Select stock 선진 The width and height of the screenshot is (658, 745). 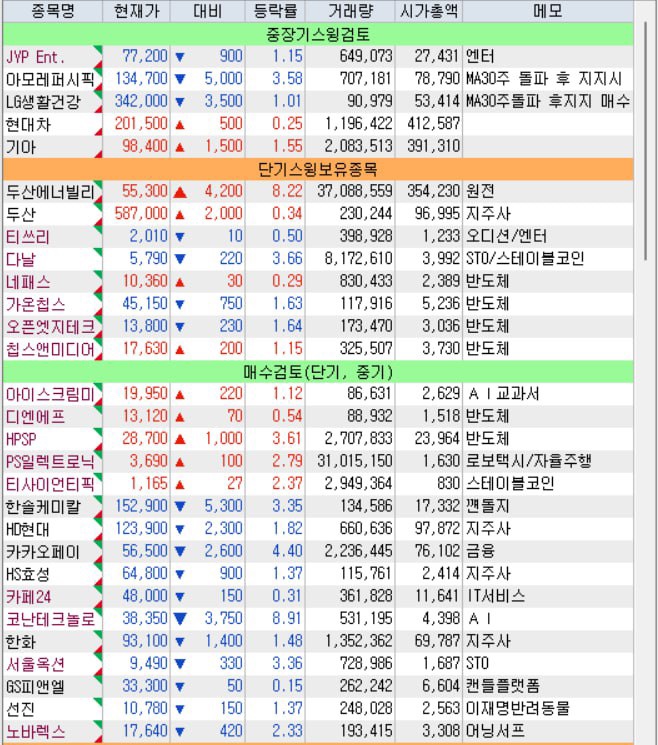click(52, 709)
